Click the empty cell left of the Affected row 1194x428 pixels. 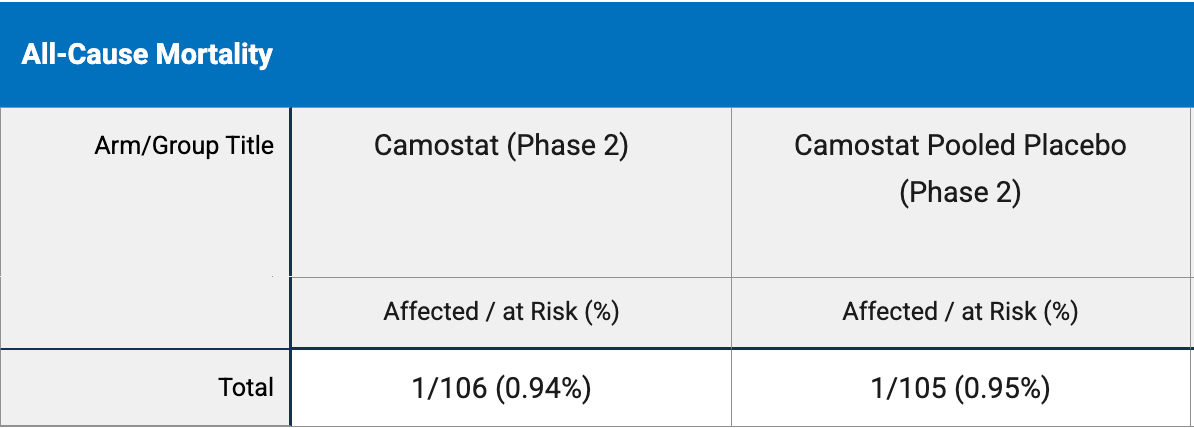(x=145, y=311)
